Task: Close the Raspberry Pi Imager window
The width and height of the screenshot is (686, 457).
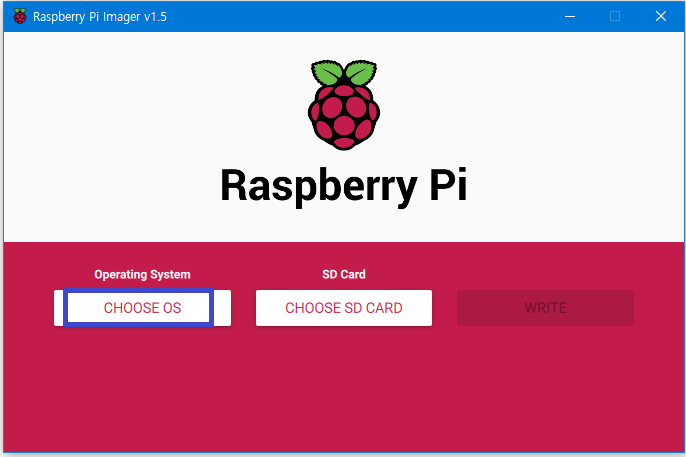Action: click(x=661, y=16)
